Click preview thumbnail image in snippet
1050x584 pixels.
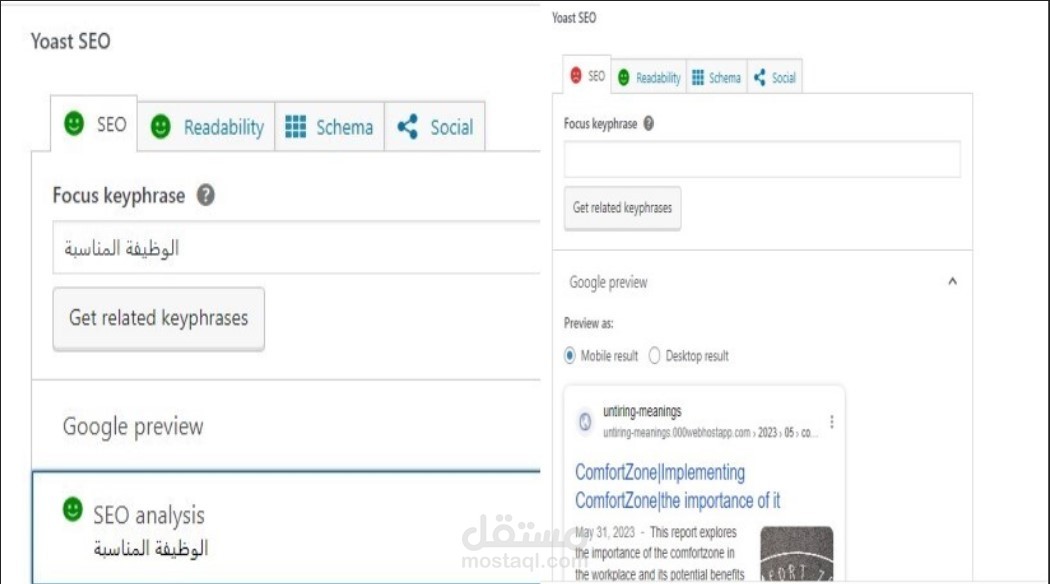click(797, 553)
